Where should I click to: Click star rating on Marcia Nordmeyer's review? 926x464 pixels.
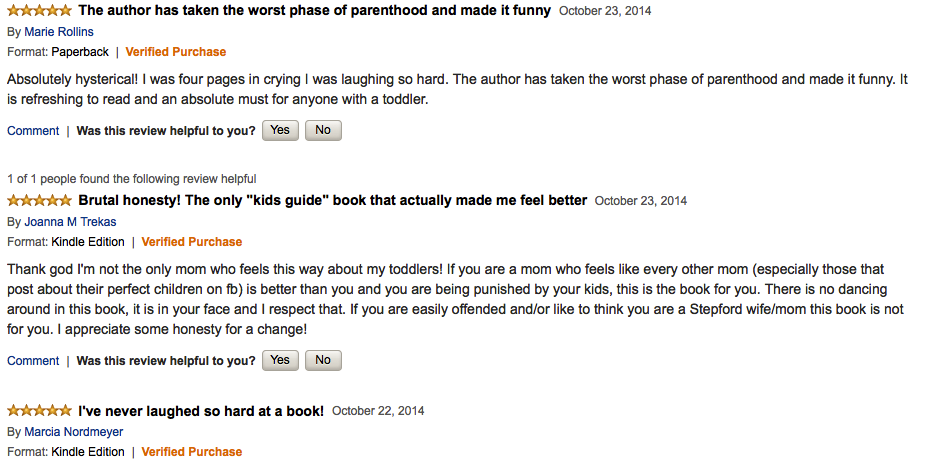click(39, 411)
